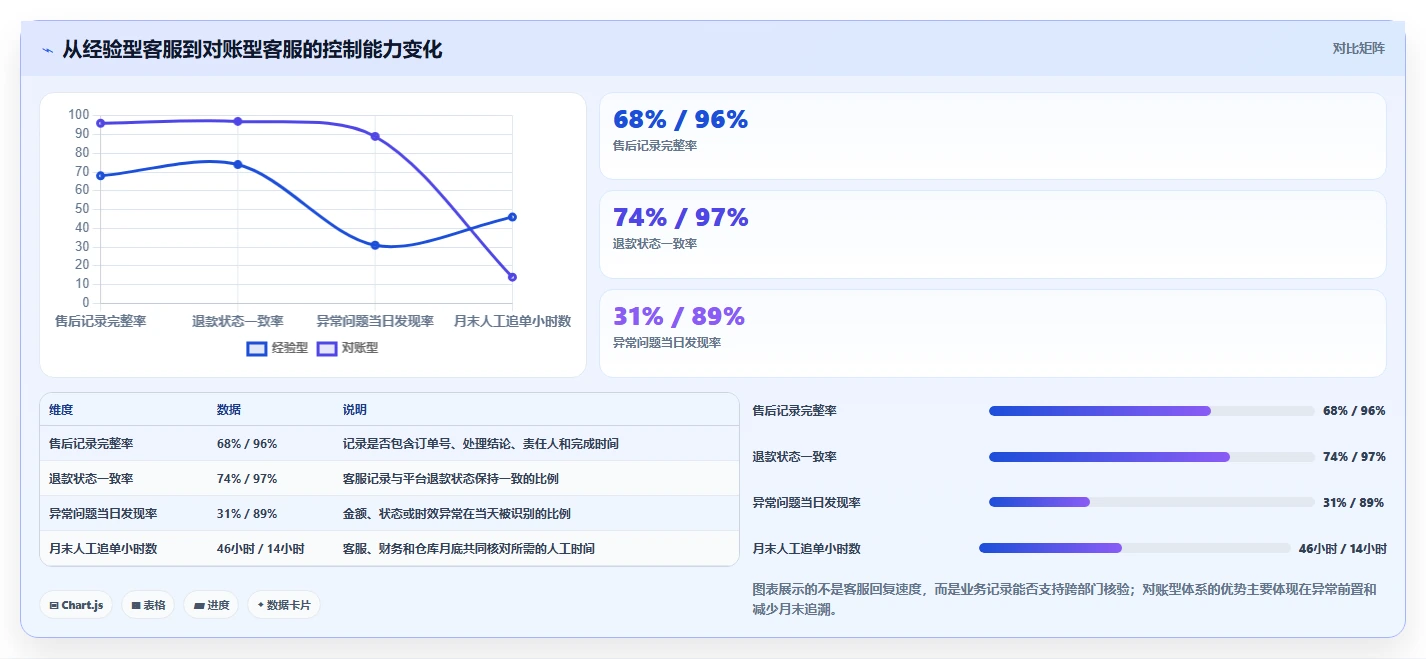Click the 对比矩阵 label in the header
1426x659 pixels.
click(1358, 48)
